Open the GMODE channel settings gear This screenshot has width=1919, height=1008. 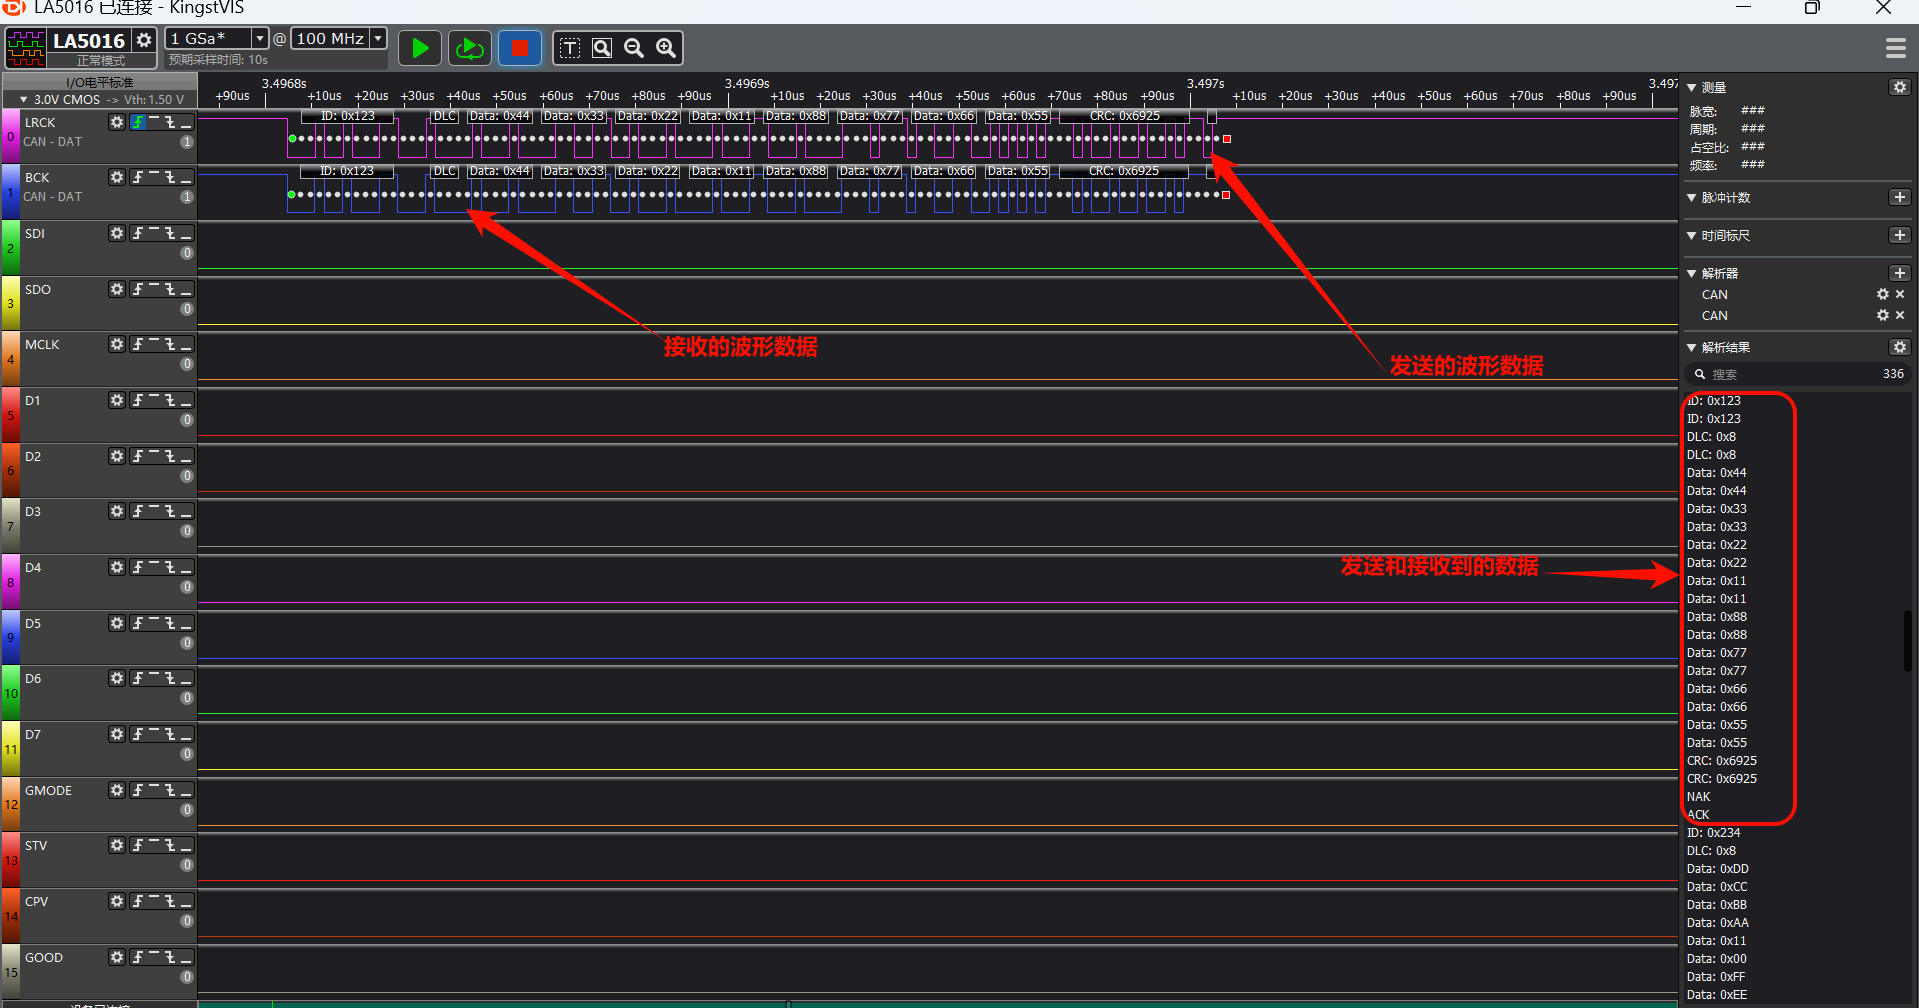(117, 790)
